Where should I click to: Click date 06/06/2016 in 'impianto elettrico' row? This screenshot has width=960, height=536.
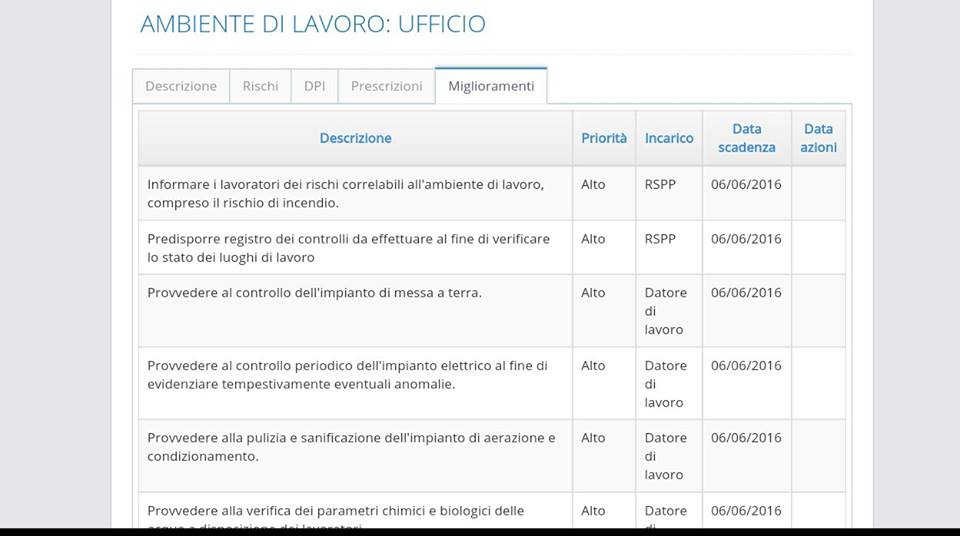click(746, 366)
